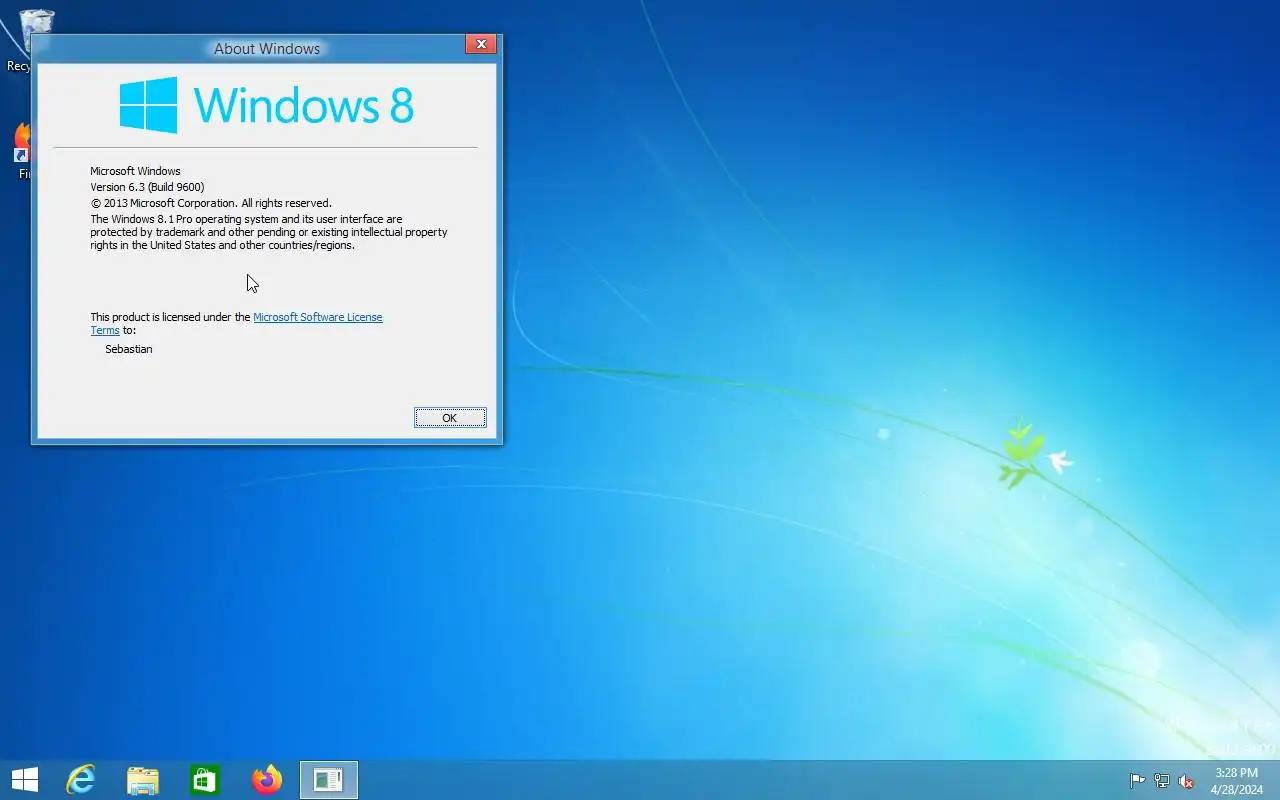This screenshot has width=1280, height=800.
Task: Open the Microsoft Software License Terms link
Action: point(318,317)
